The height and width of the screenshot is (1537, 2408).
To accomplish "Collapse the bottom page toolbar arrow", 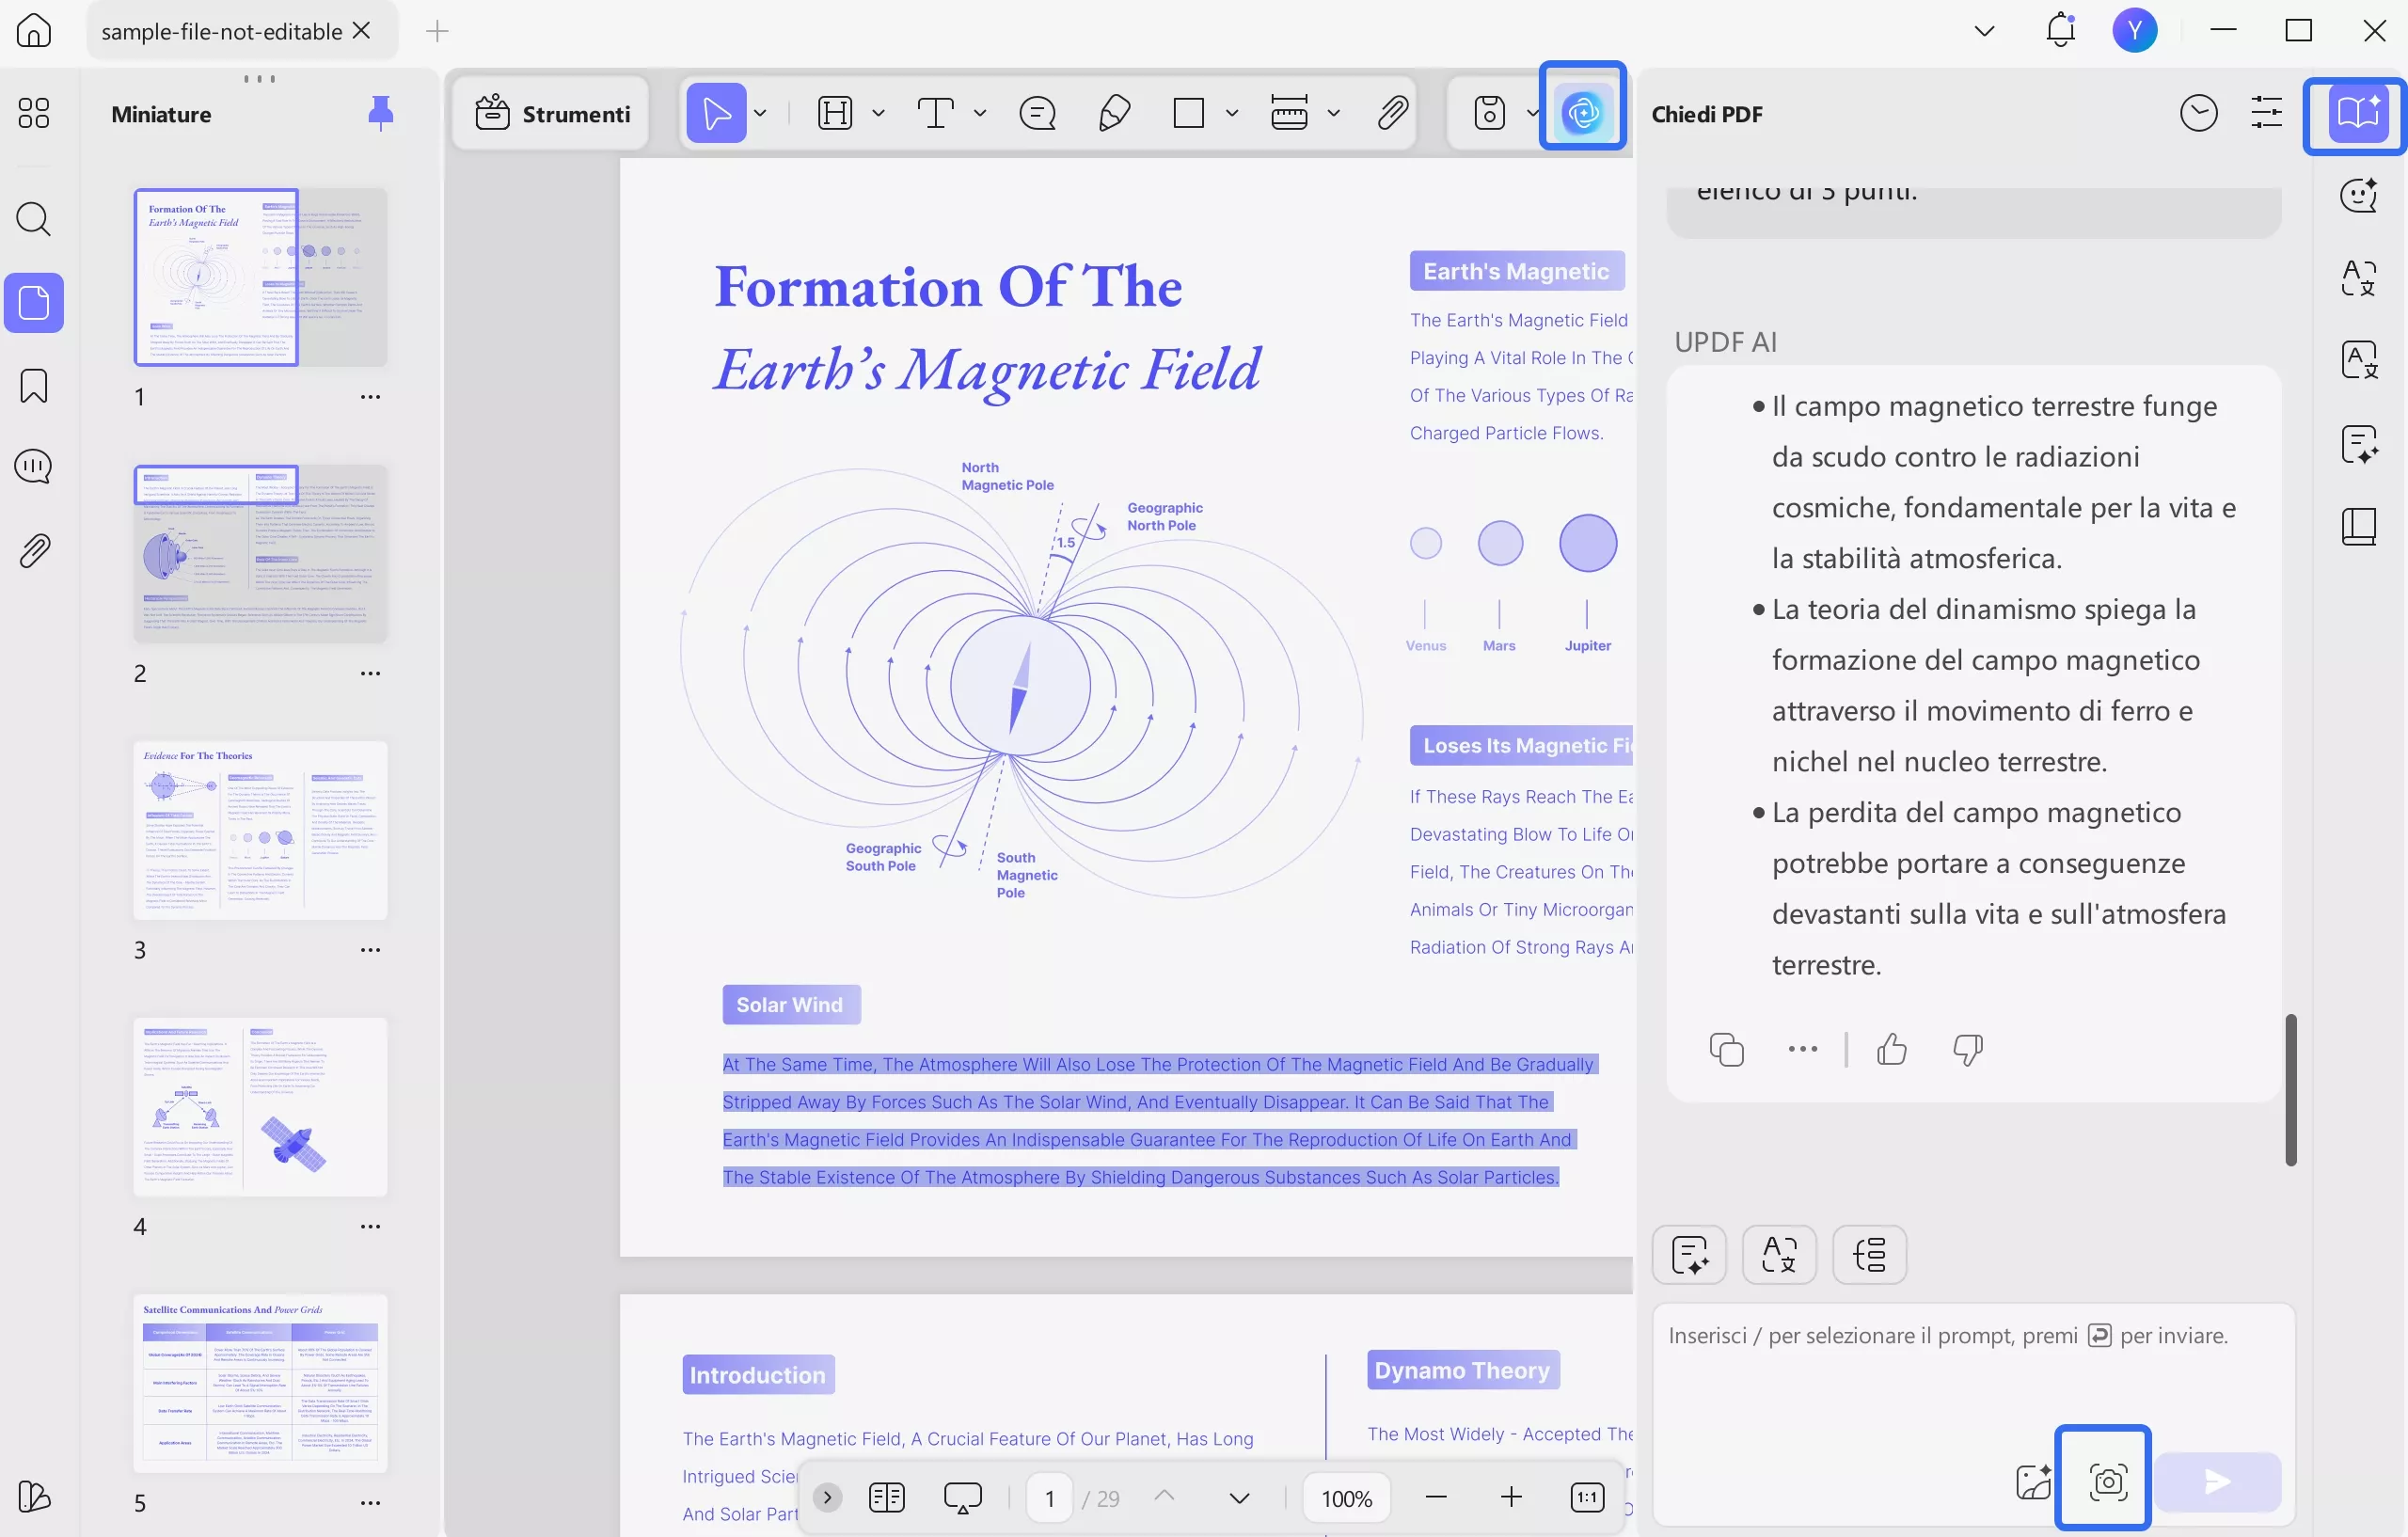I will click(827, 1497).
